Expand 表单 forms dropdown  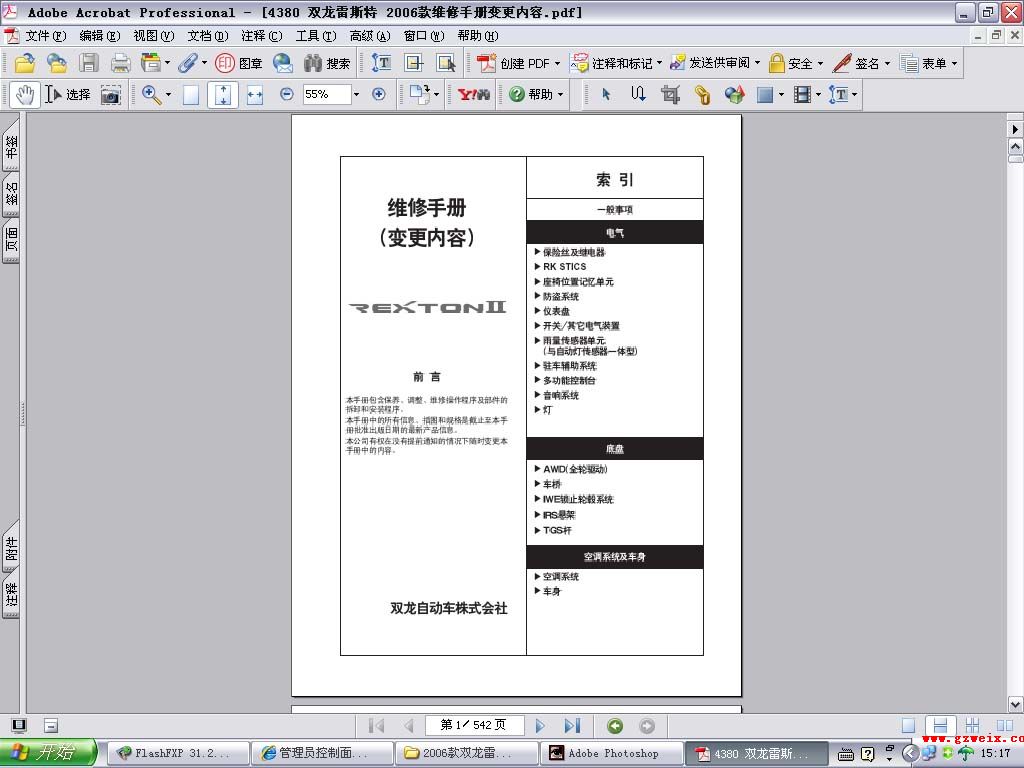954,63
